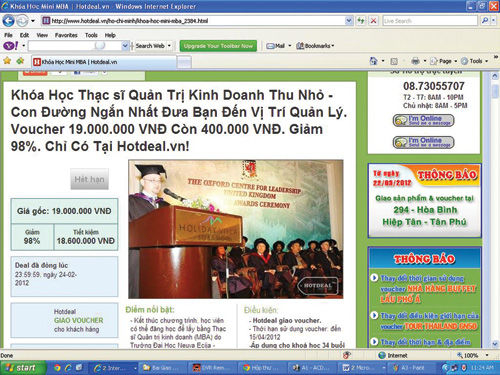Launch Internet Explorer from Quick Launch
500x375 pixels.
point(68,368)
